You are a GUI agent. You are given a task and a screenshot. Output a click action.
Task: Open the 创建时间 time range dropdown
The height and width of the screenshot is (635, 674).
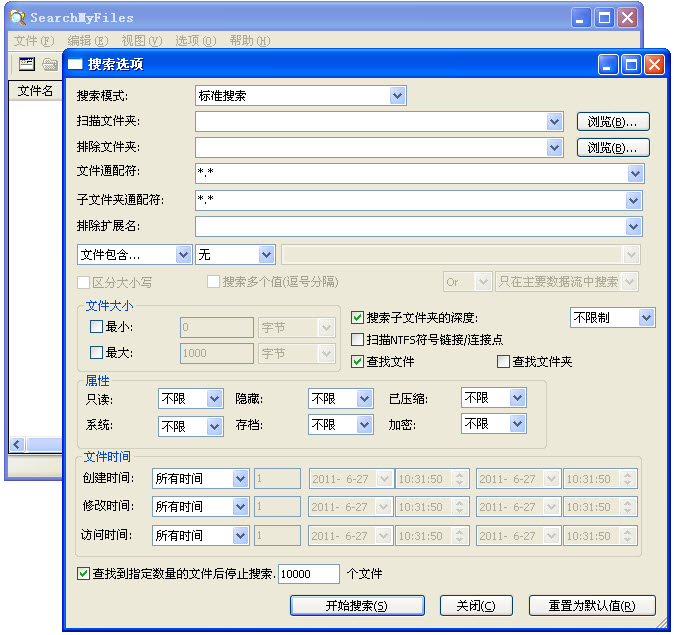241,479
